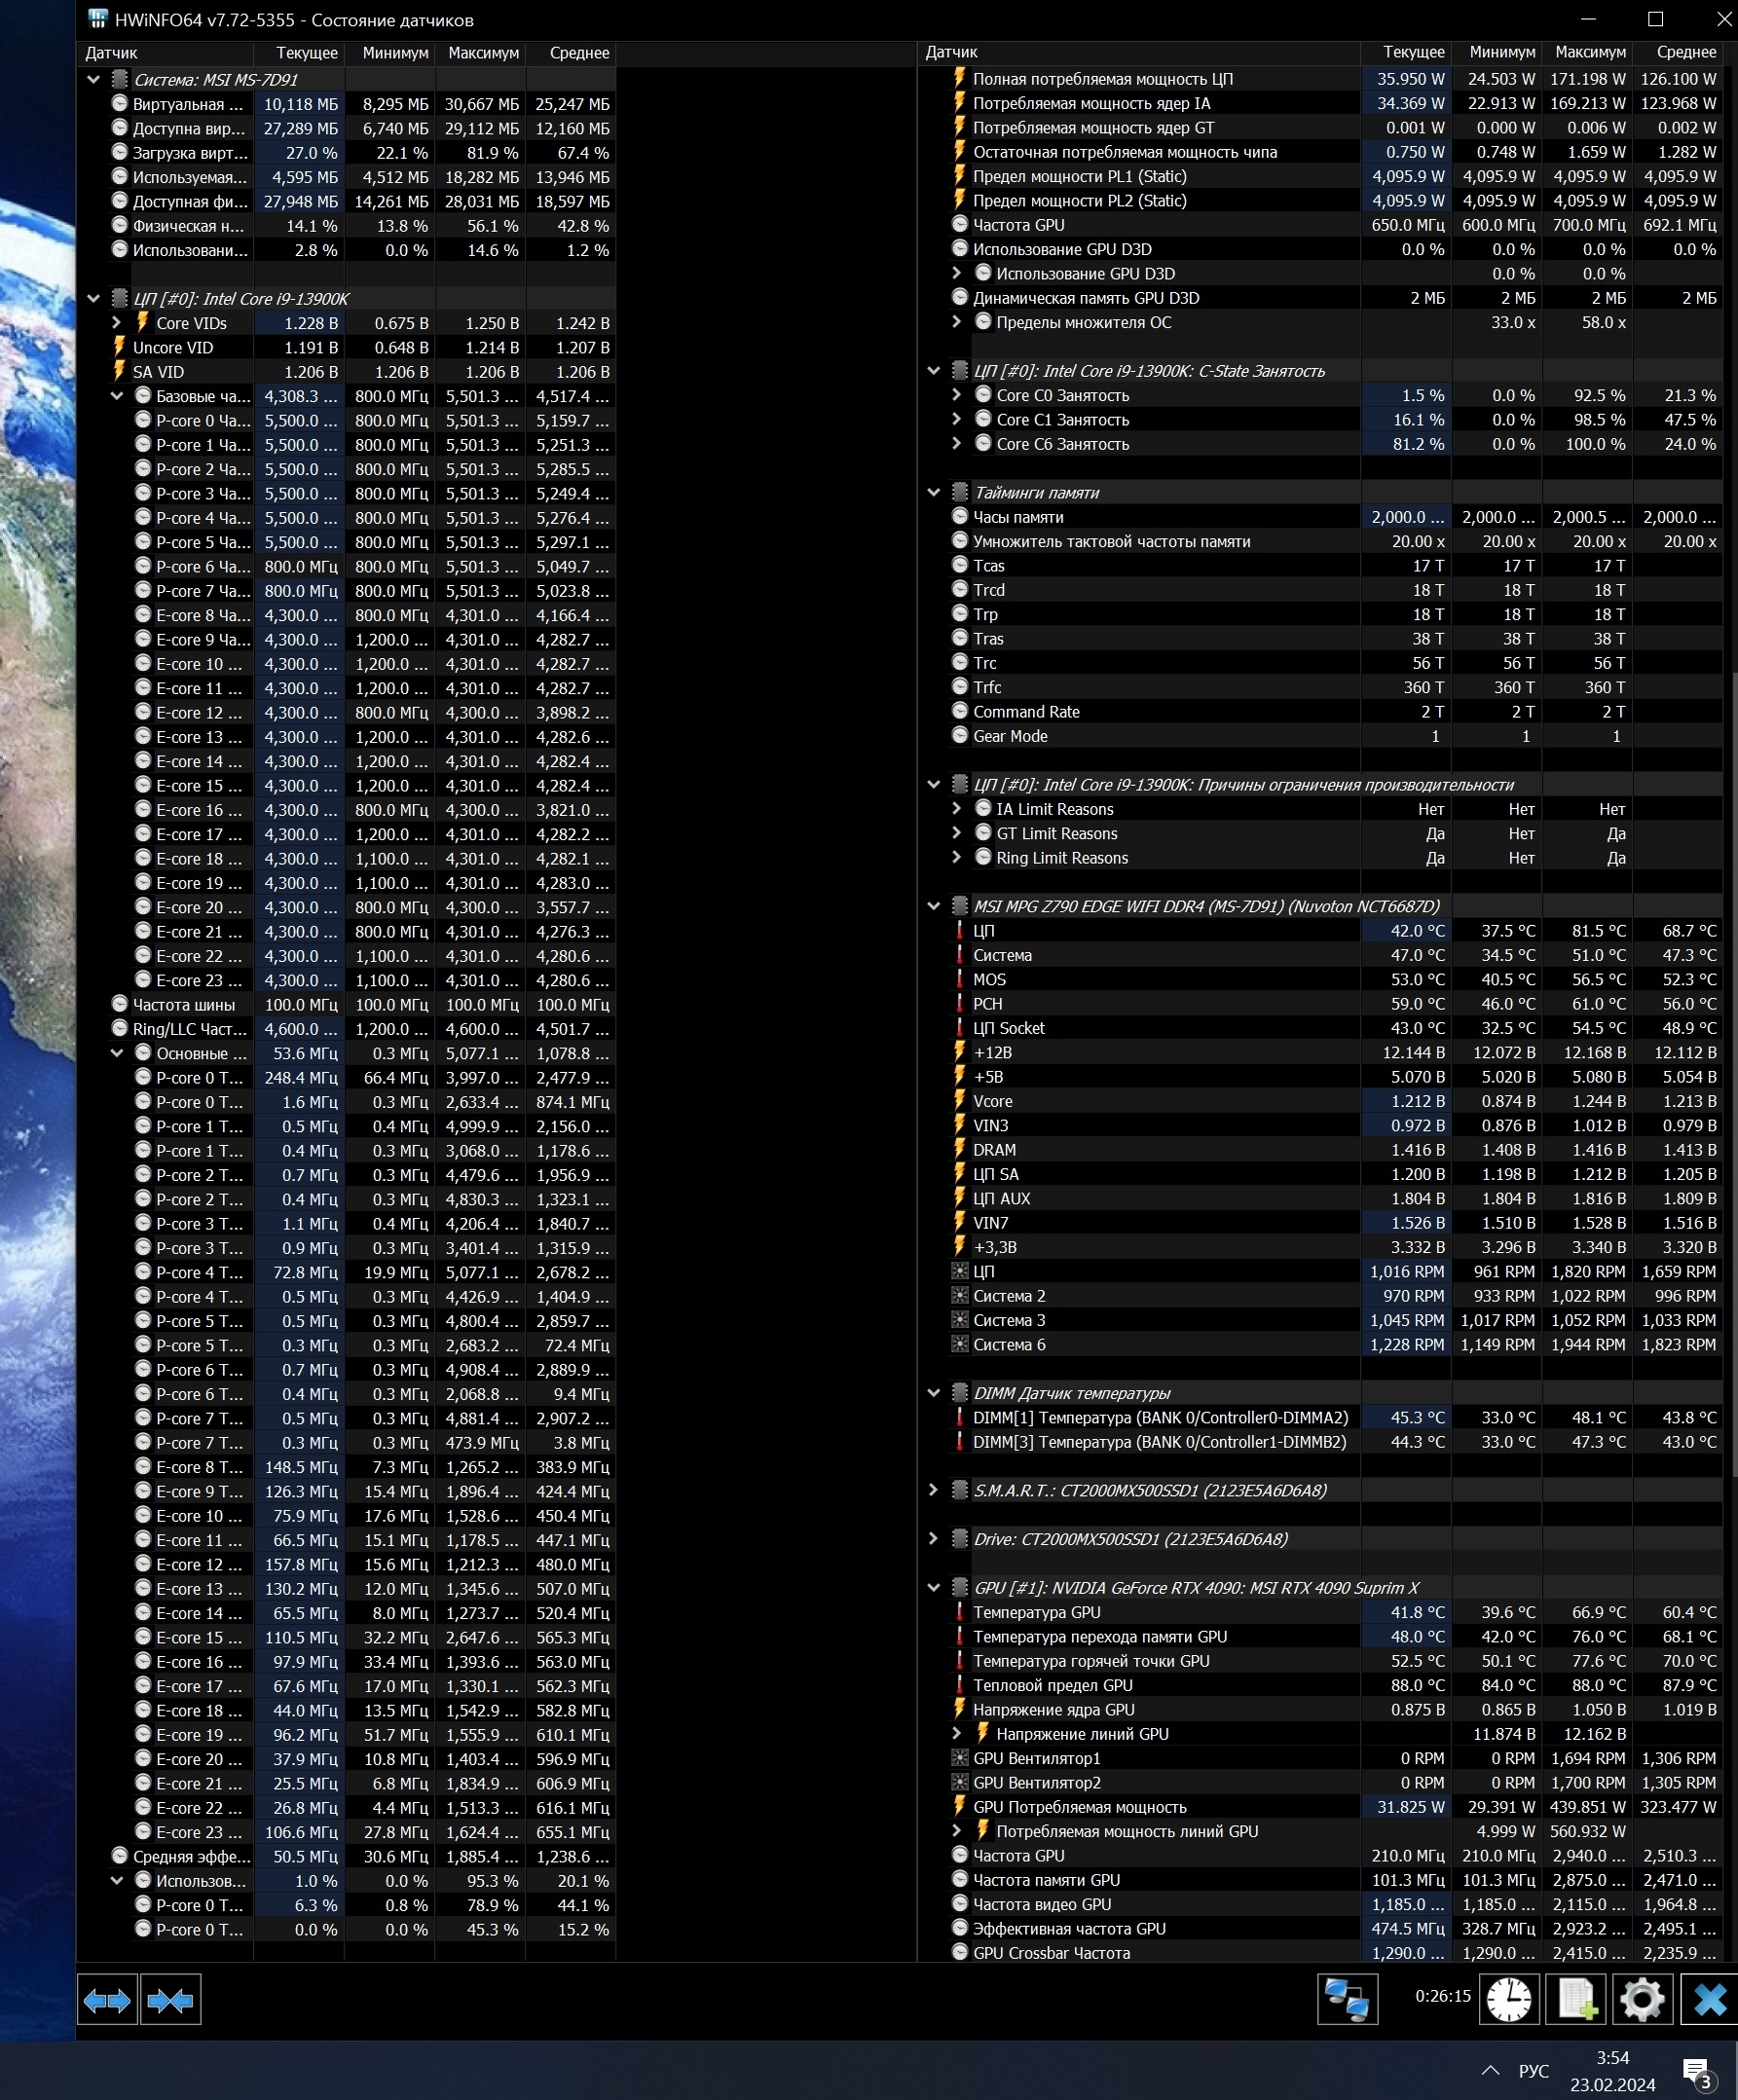Select the Температура GPU row
The height and width of the screenshot is (2100, 1738).
(x=1320, y=1612)
